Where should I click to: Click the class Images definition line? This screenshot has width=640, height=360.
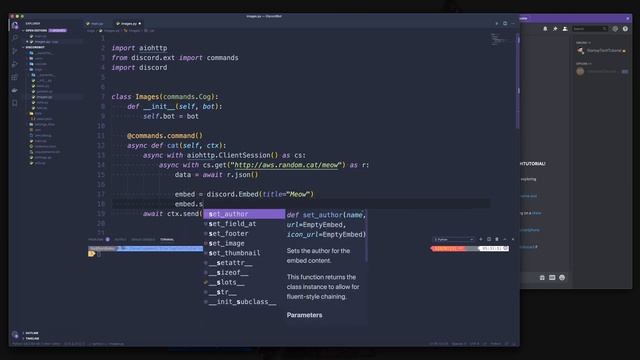coord(165,97)
